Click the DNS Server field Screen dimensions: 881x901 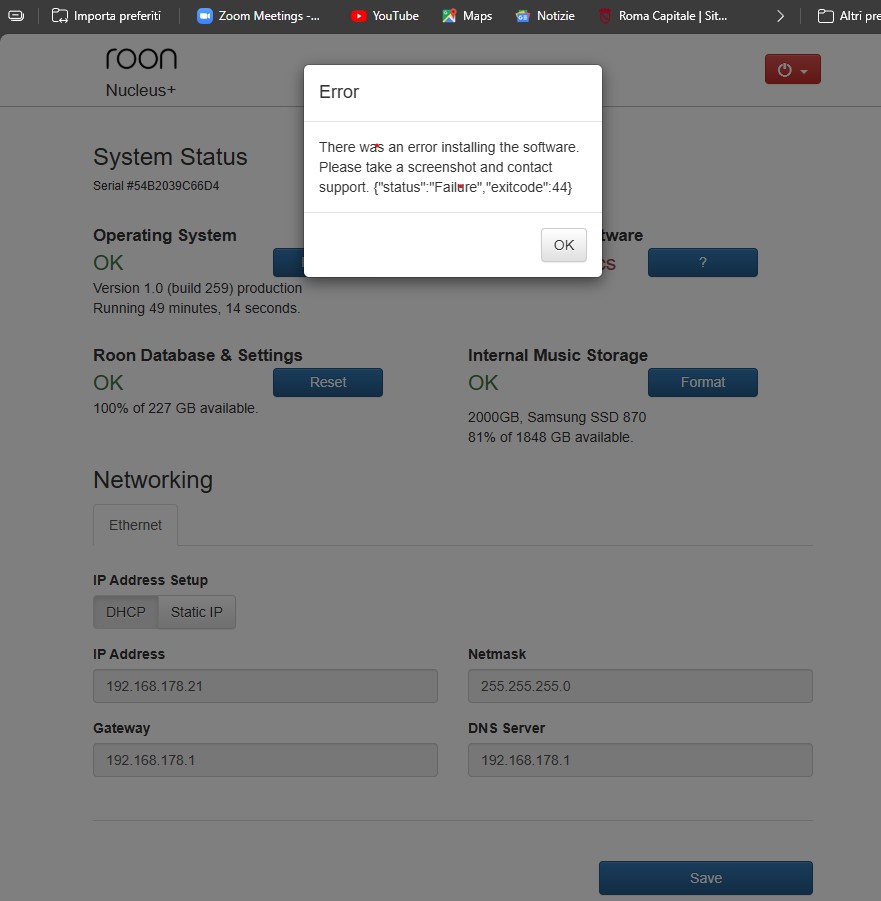coord(640,760)
